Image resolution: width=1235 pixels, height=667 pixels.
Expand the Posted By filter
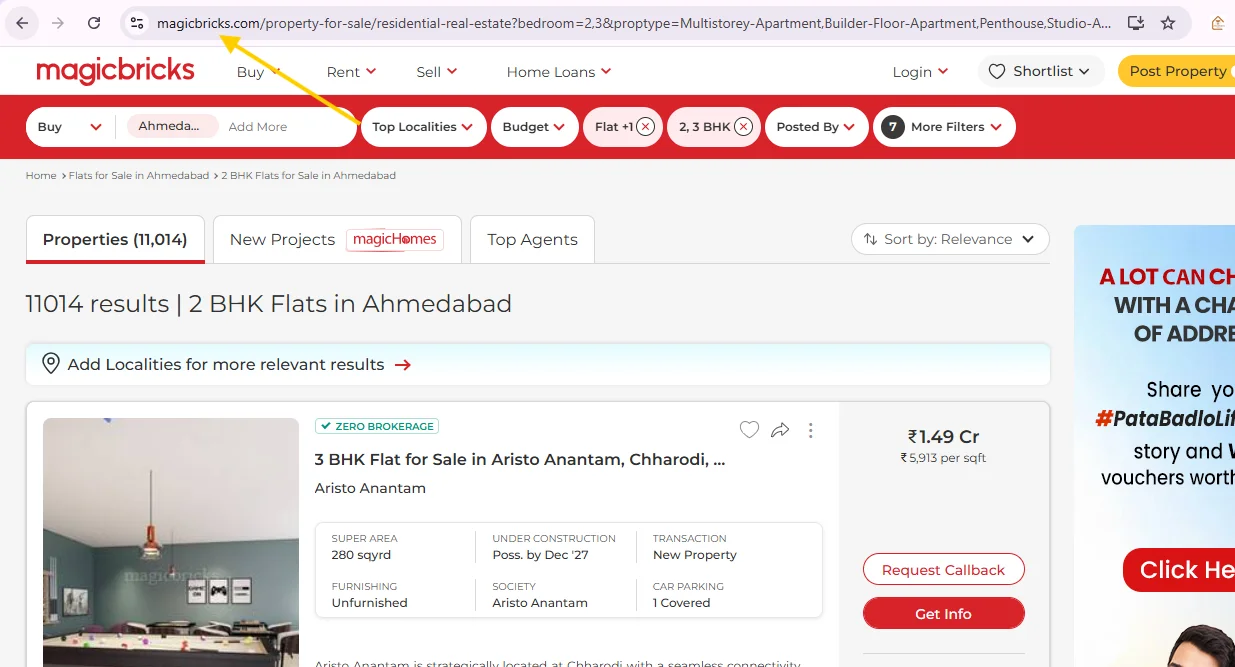click(815, 127)
